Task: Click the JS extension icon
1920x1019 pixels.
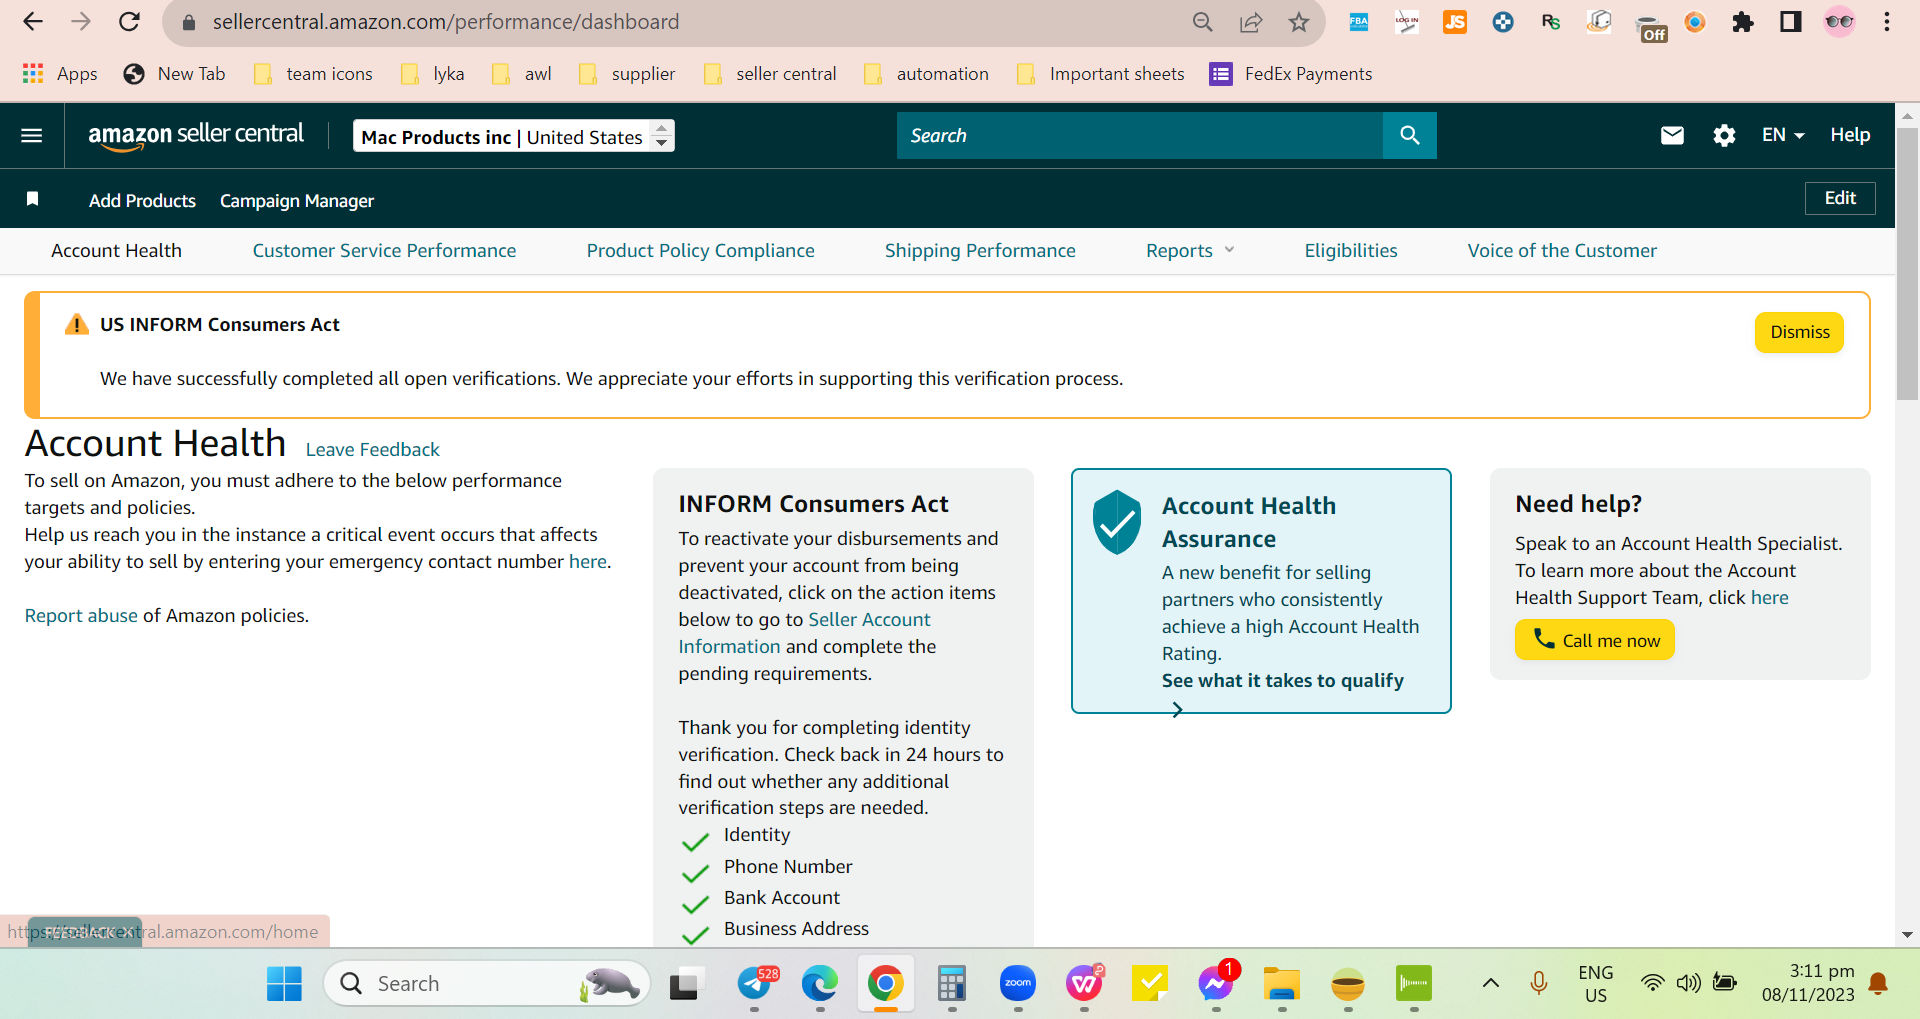Action: pos(1455,22)
